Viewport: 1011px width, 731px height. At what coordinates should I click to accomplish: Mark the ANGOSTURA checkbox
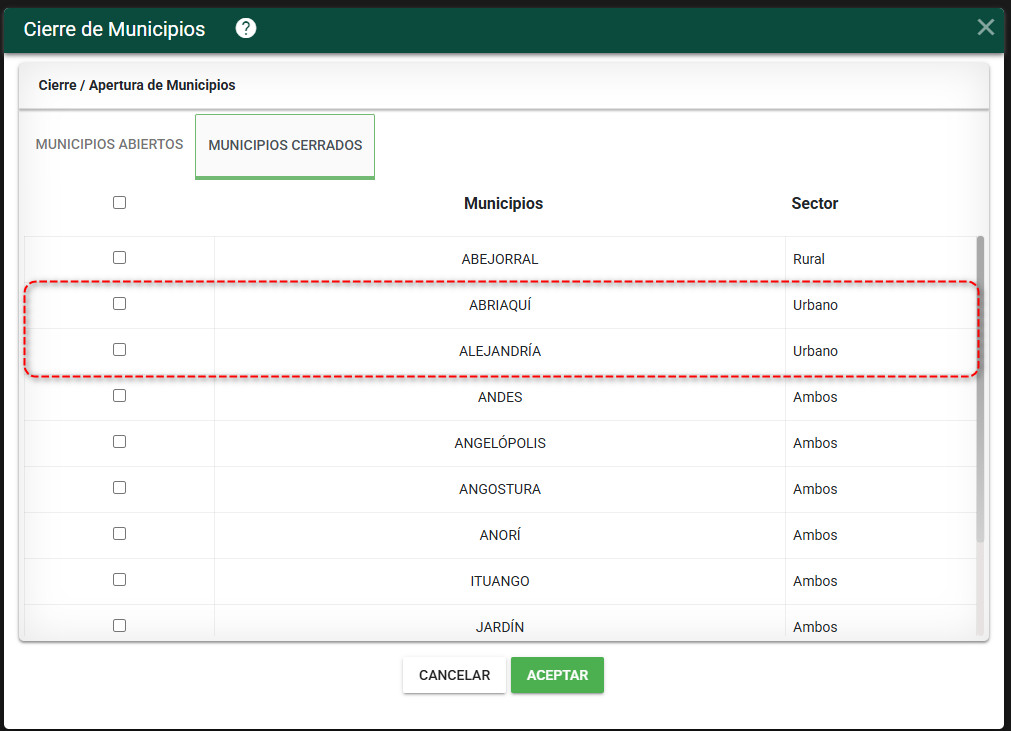[119, 488]
